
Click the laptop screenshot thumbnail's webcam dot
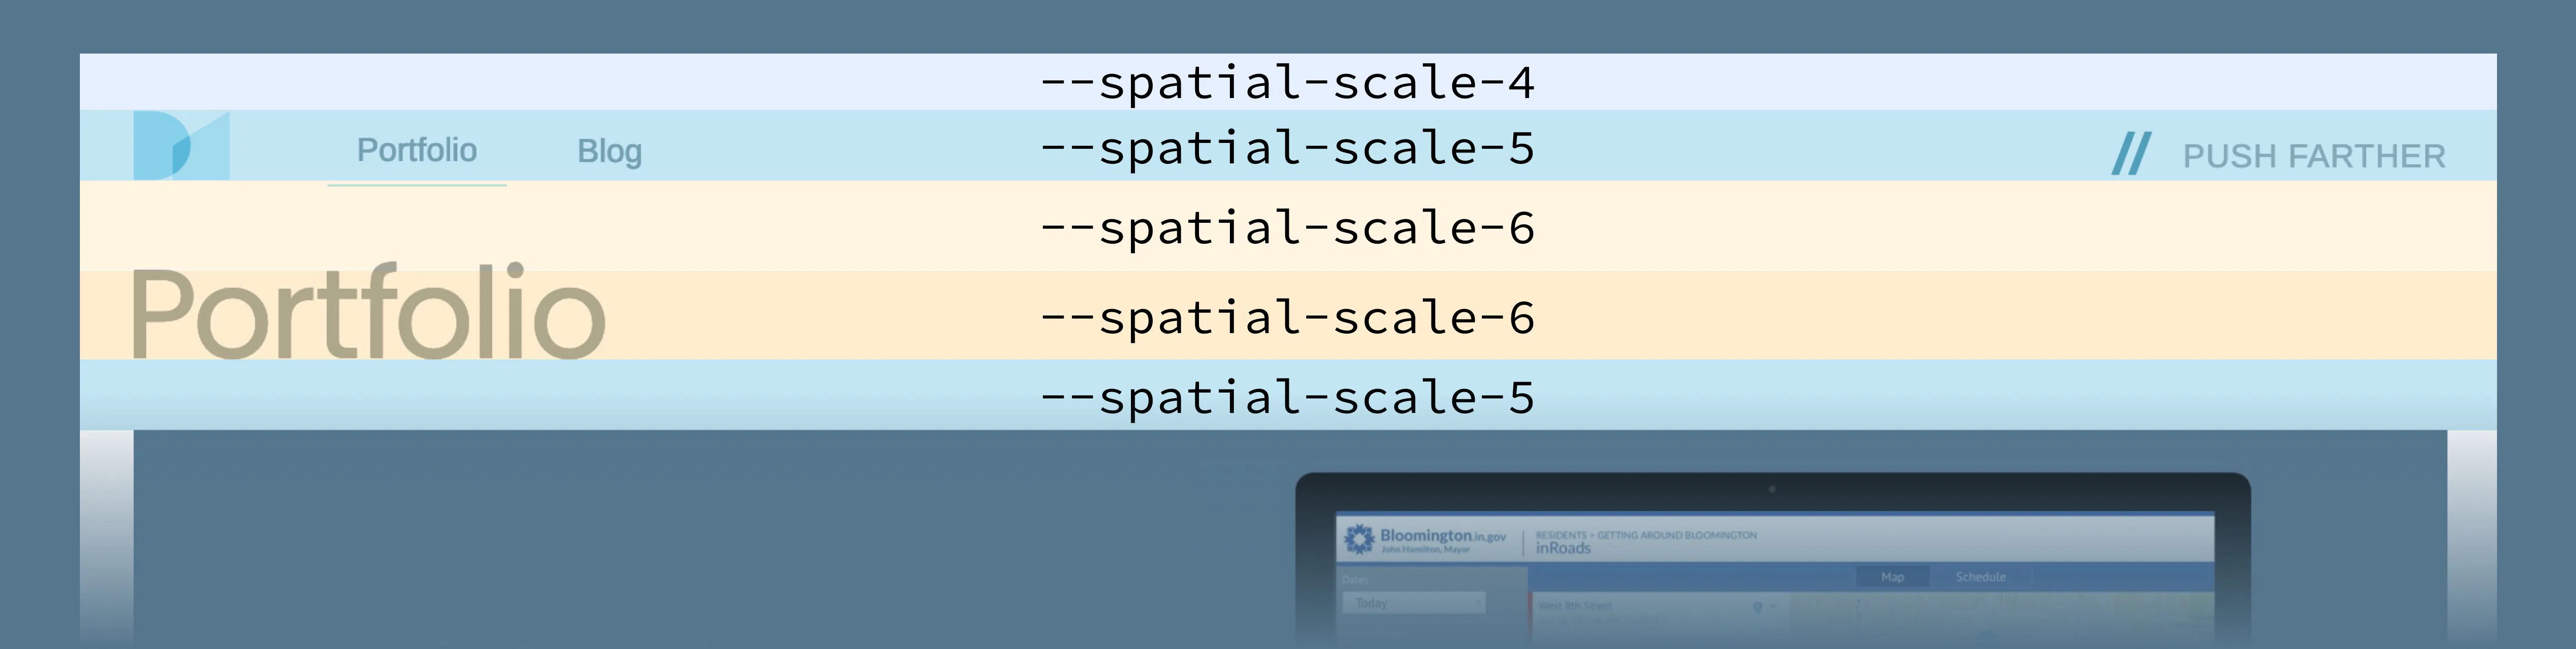point(1772,489)
